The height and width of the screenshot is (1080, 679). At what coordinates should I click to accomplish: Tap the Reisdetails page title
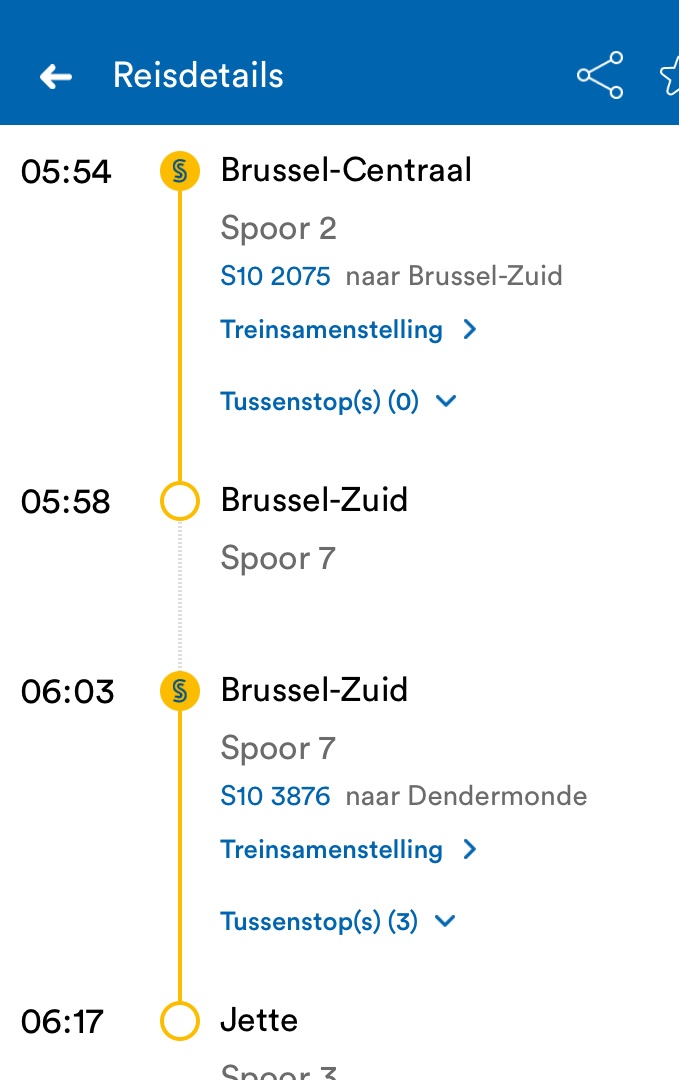tap(198, 76)
